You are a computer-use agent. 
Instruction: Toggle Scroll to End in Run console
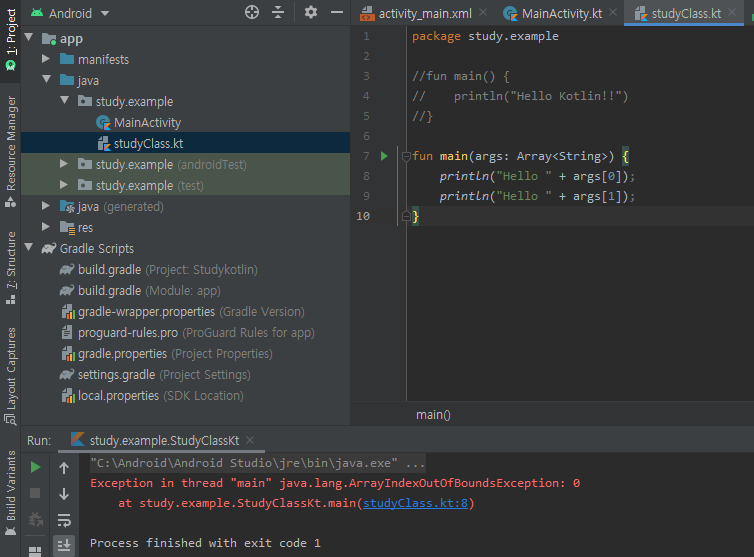pos(64,545)
